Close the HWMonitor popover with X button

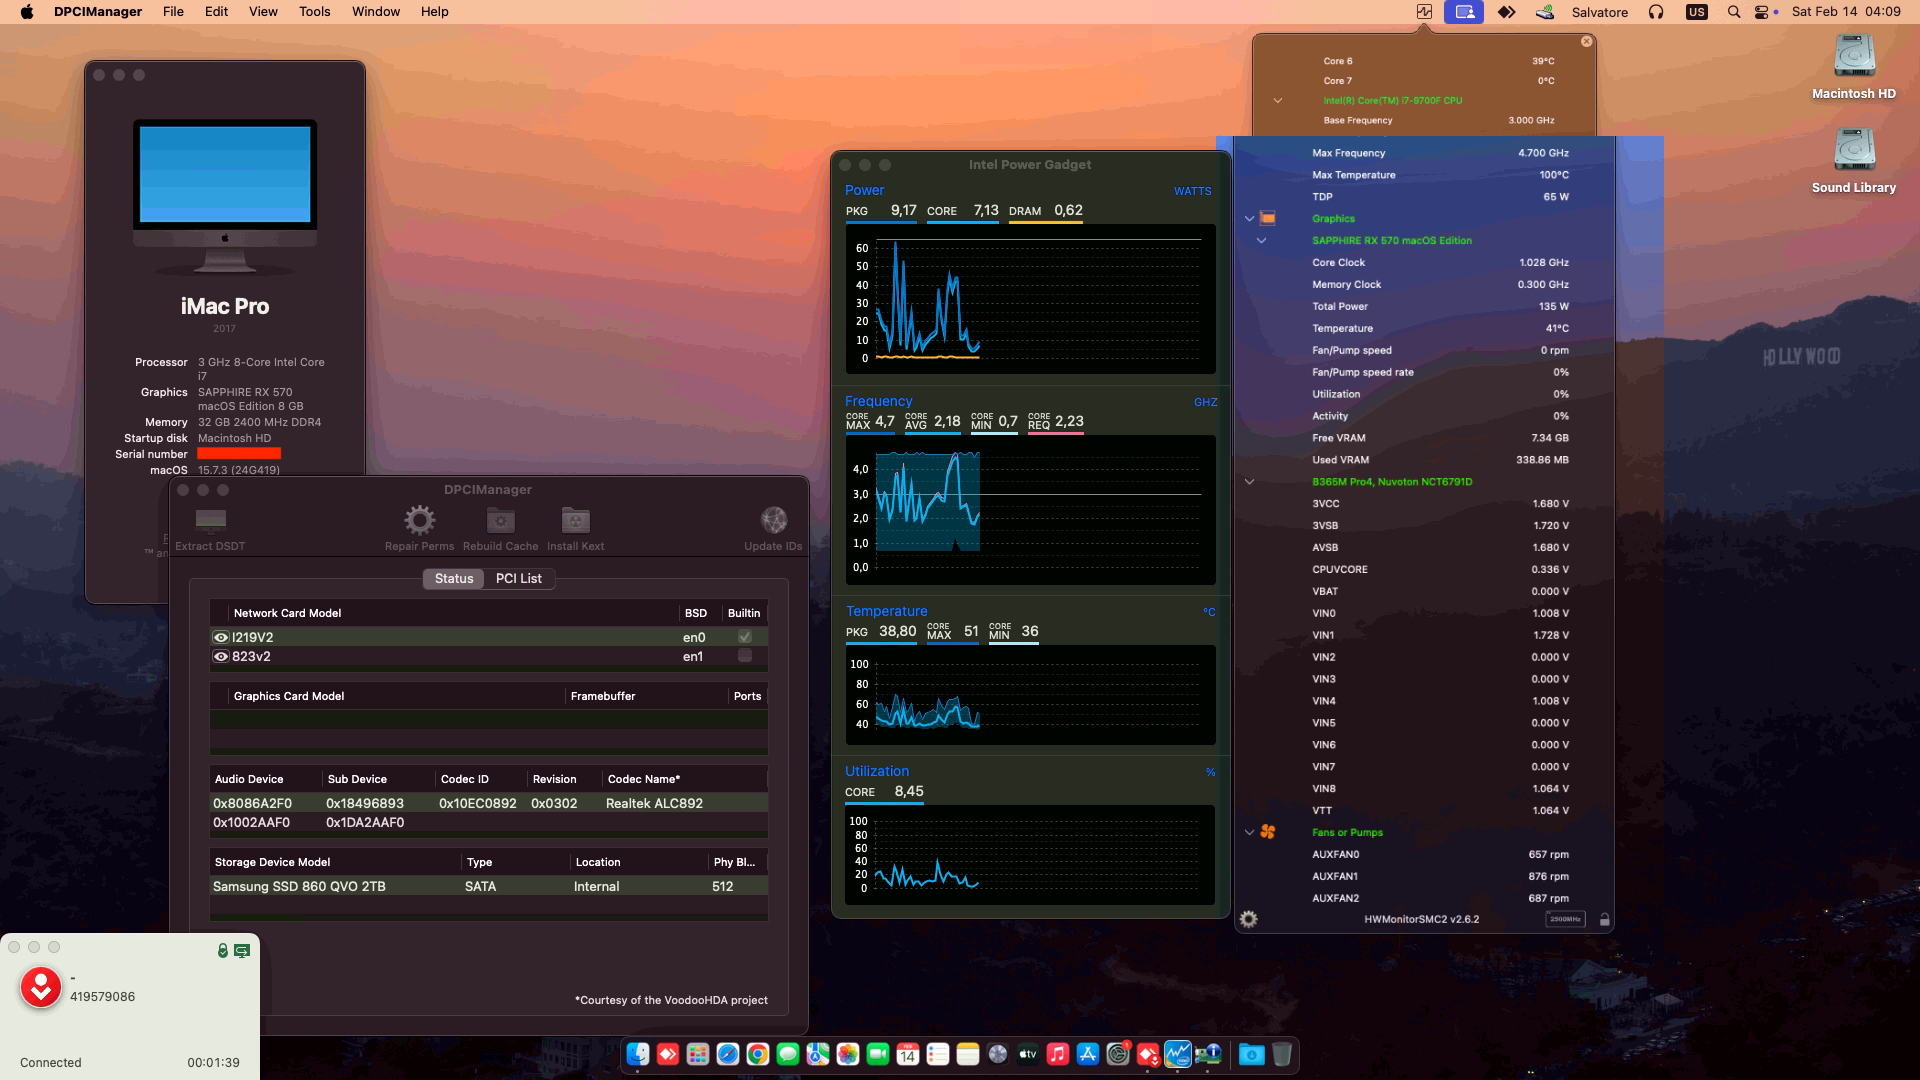[1586, 41]
